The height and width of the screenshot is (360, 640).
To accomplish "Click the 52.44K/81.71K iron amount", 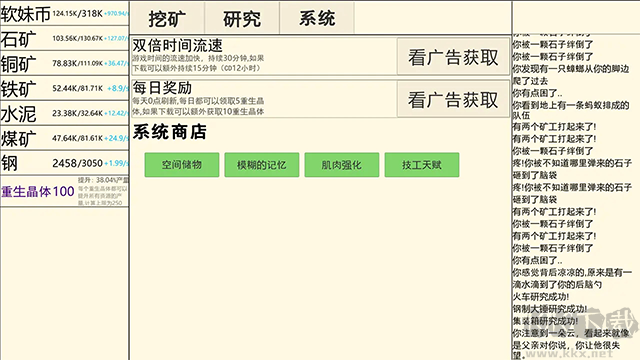I will pos(78,88).
